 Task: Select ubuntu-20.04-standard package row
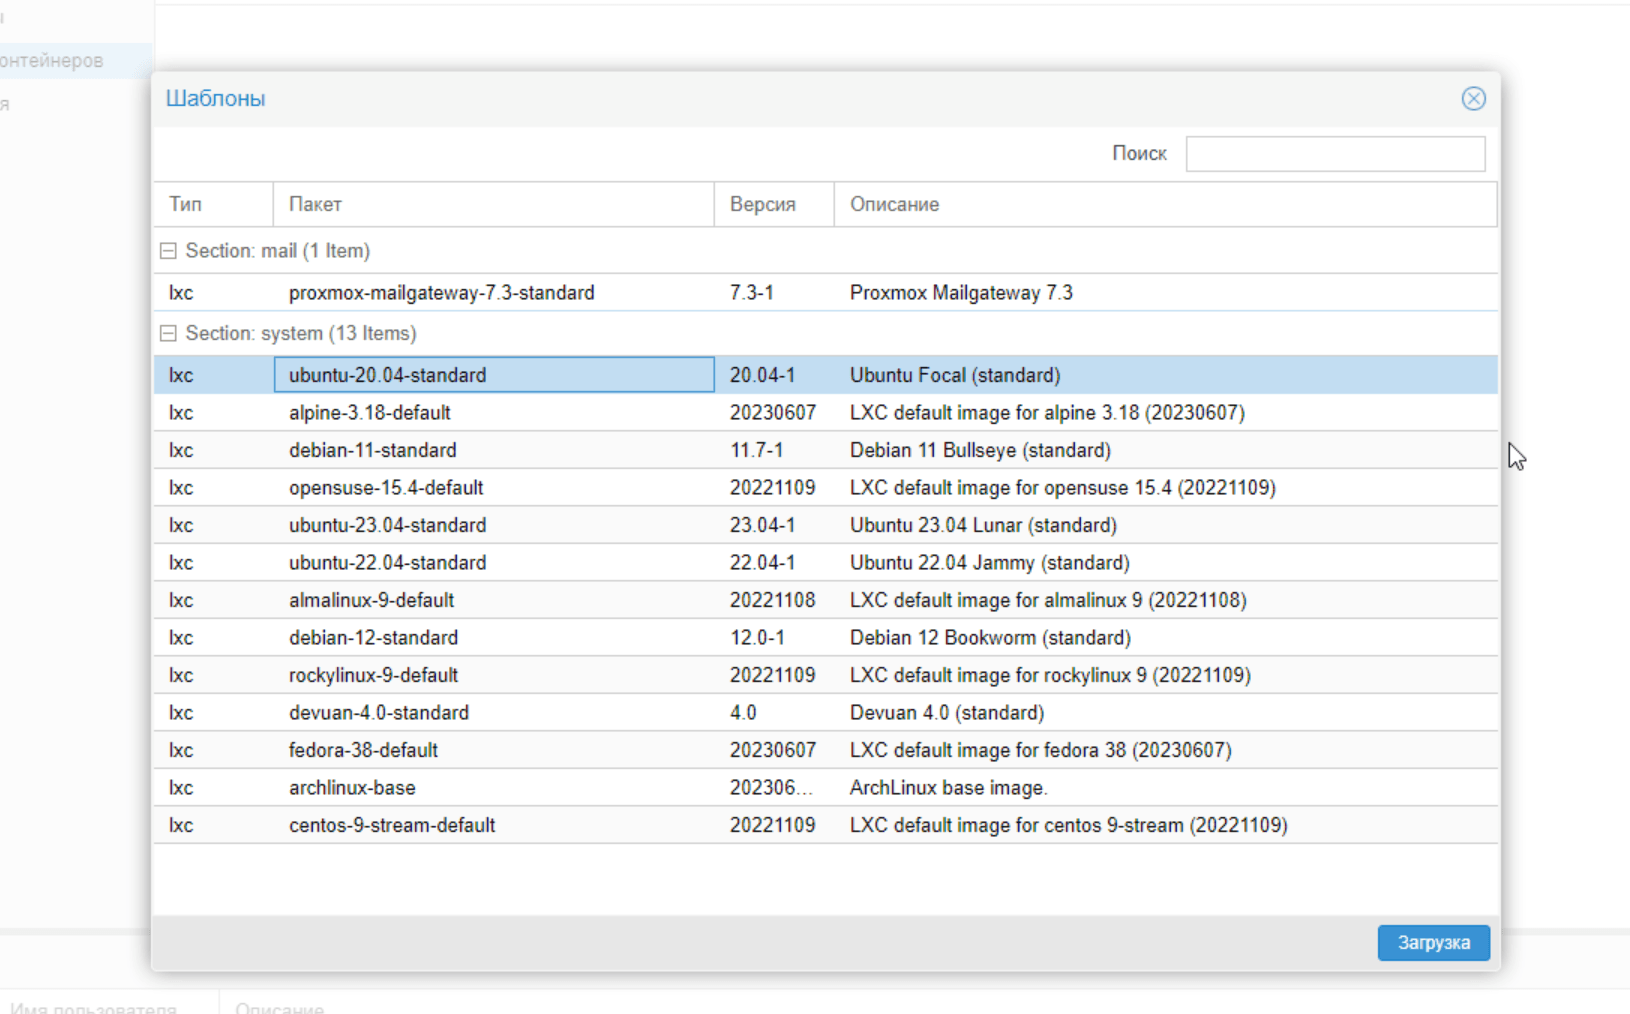pyautogui.click(x=826, y=375)
